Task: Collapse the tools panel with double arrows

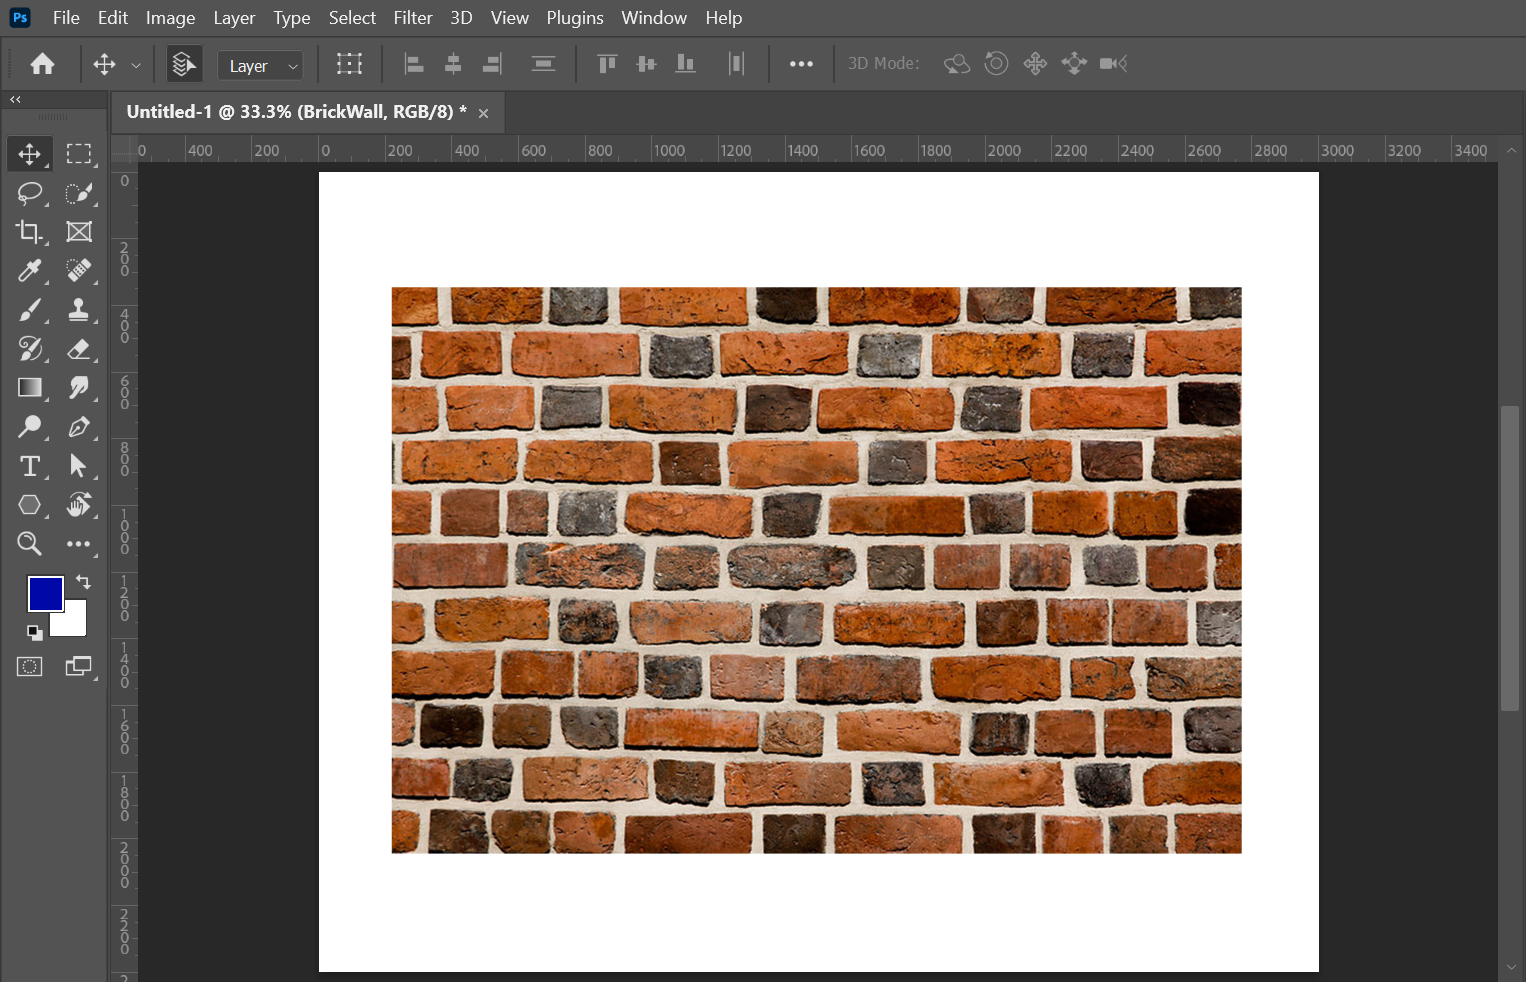Action: click(15, 99)
